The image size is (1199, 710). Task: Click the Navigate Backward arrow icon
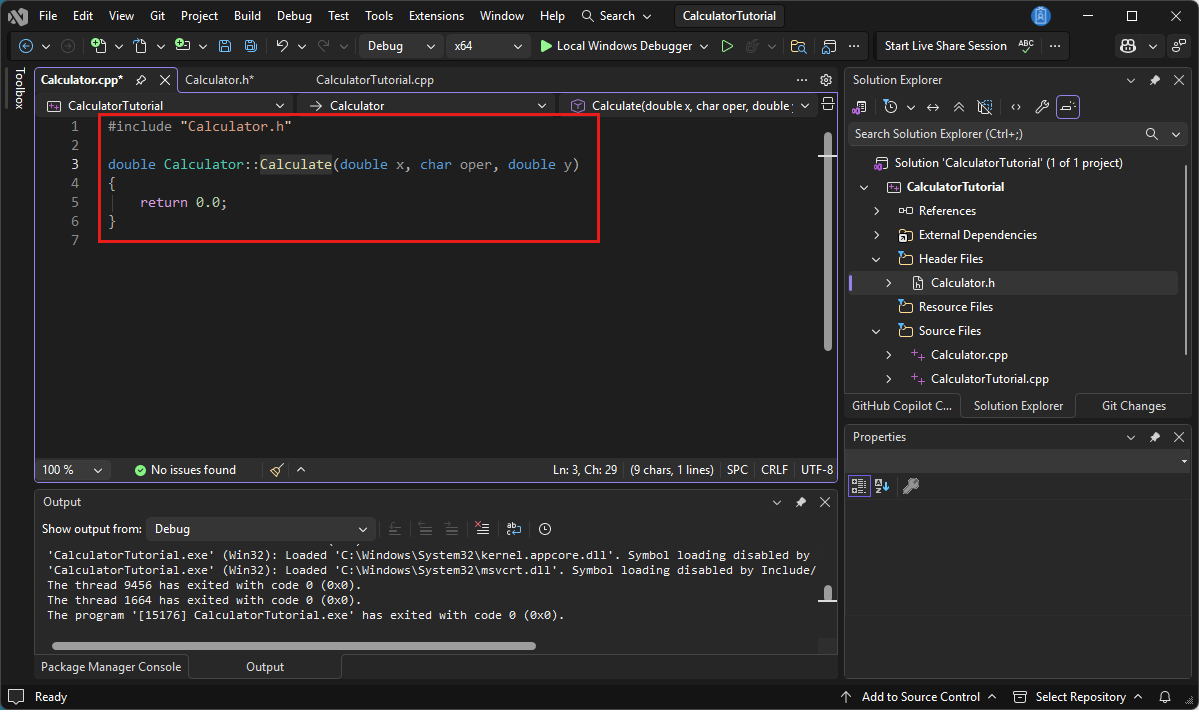point(26,46)
